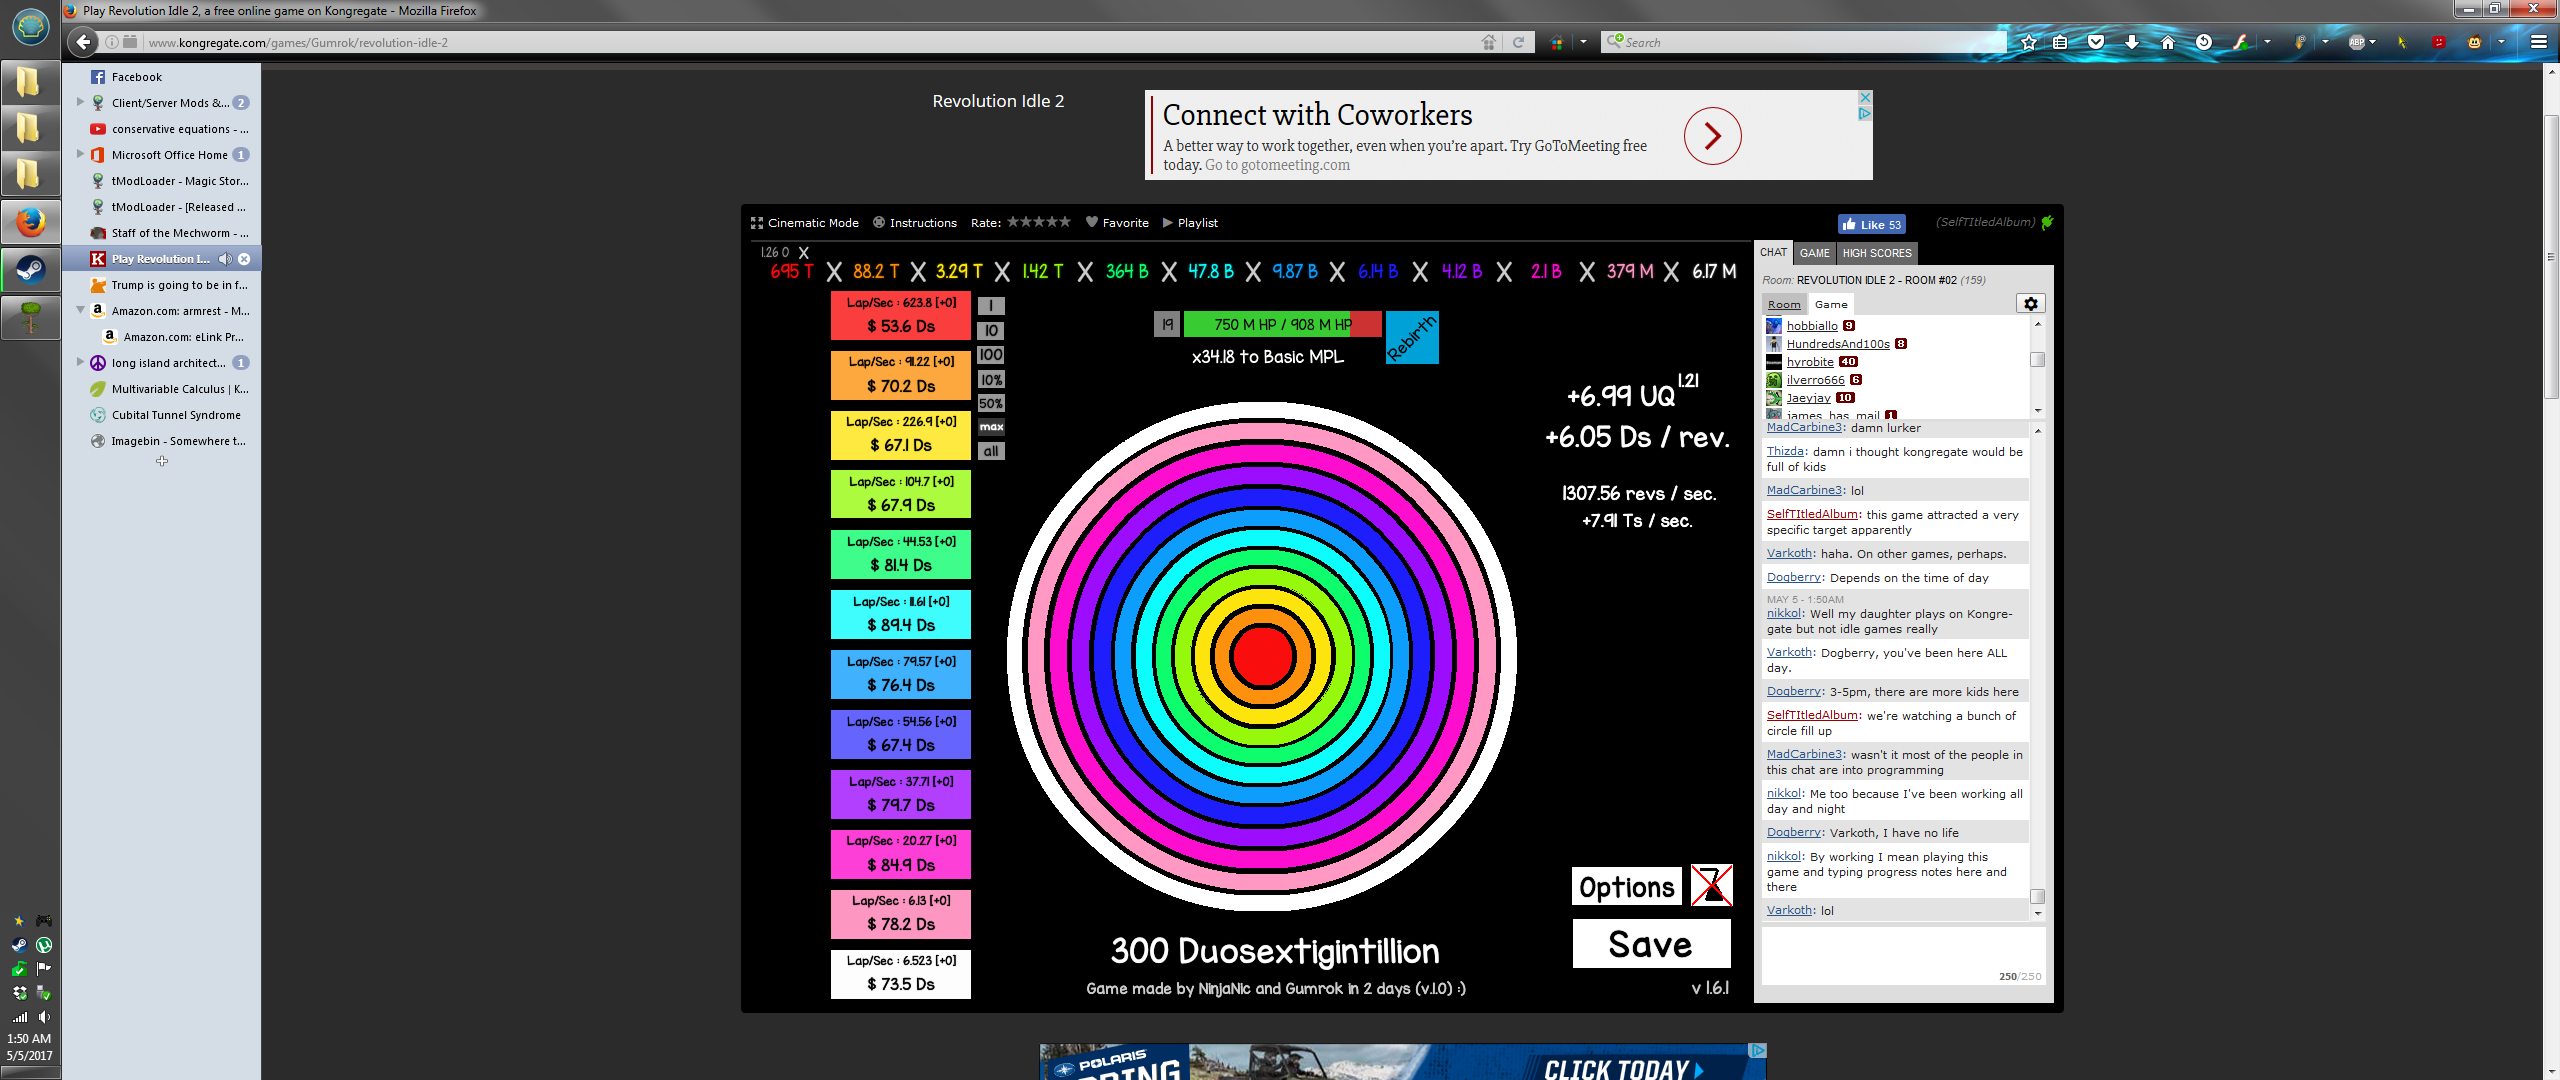
Task: Open dropdown arrow beside monkey icon
Action: pos(2501,42)
